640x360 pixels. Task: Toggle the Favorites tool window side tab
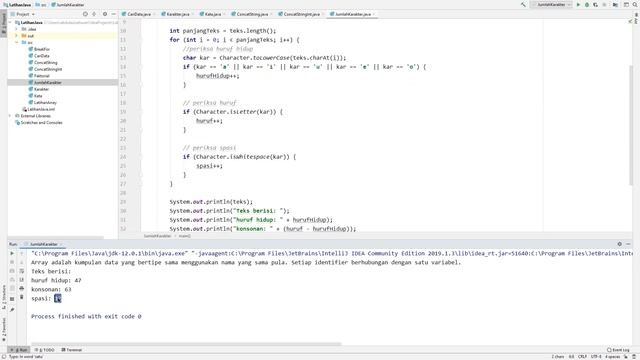[3, 329]
